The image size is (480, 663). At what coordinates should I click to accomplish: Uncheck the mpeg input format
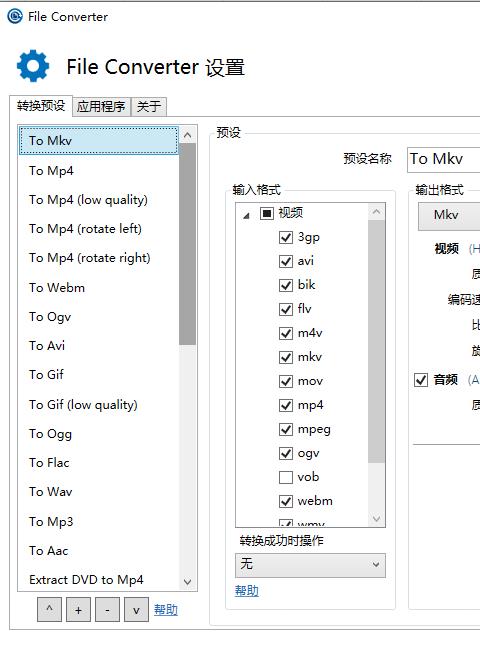point(286,429)
